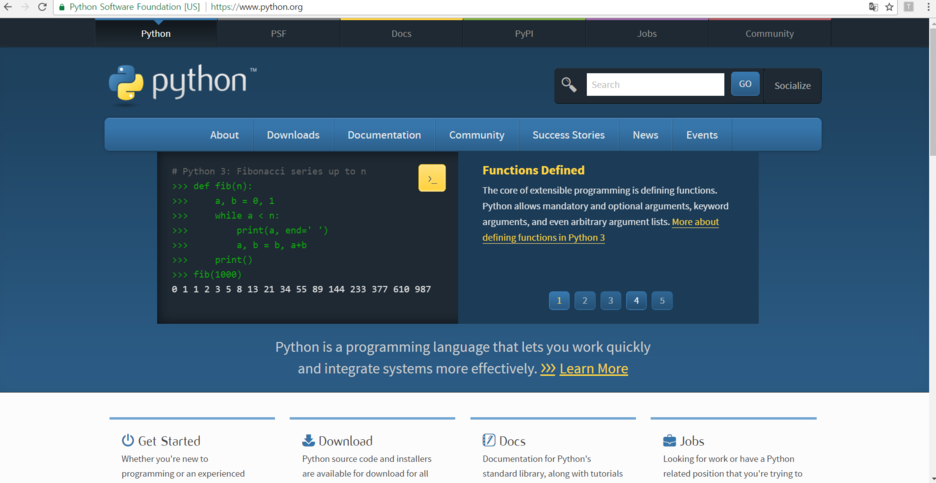The height and width of the screenshot is (483, 936).
Task: Click the Download heading link
Action: pos(346,441)
